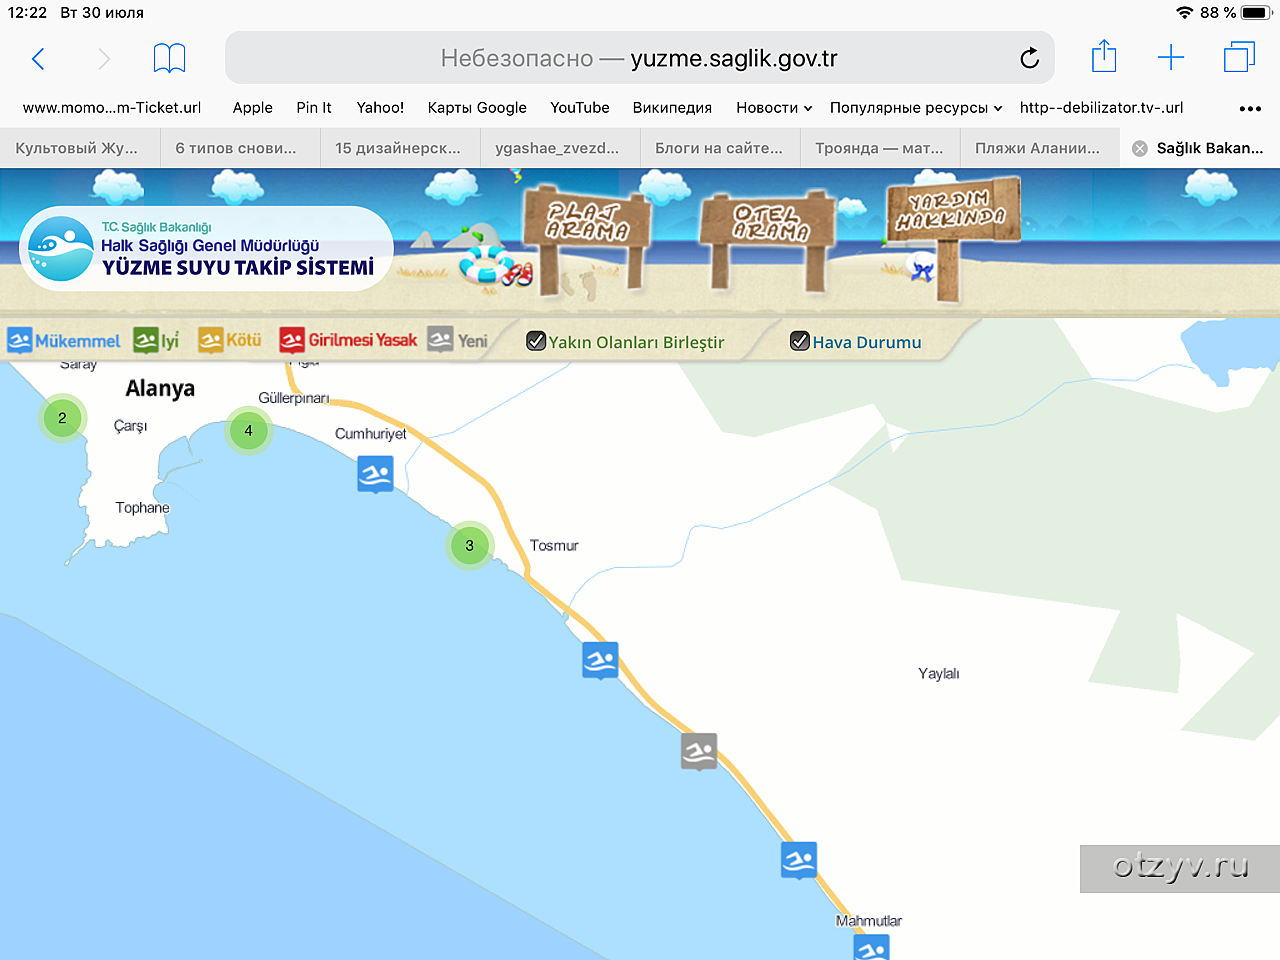Click the Çarşı label on map
Image resolution: width=1280 pixels, height=960 pixels.
[x=131, y=426]
